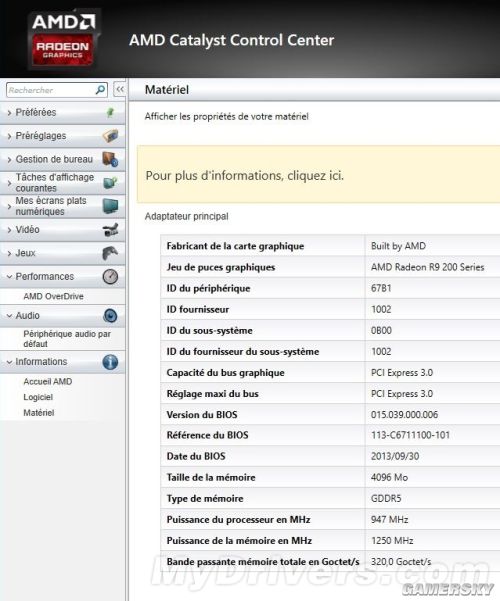The width and height of the screenshot is (500, 601).
Task: Click the Mes écrans plats numériques monitor icon
Action: click(x=110, y=206)
